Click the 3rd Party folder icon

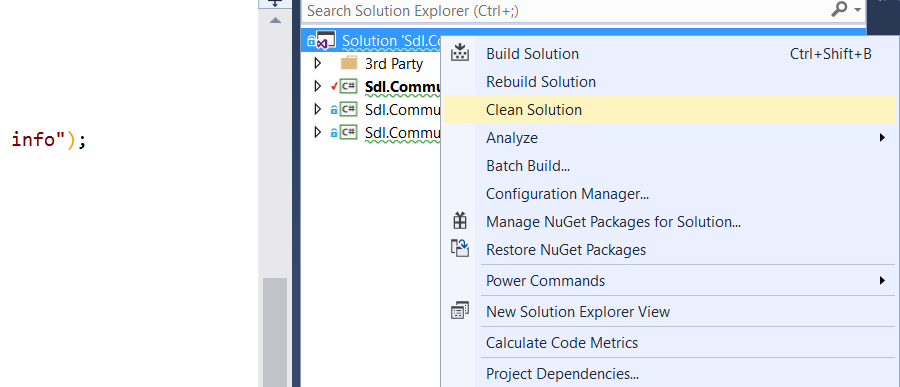348,63
